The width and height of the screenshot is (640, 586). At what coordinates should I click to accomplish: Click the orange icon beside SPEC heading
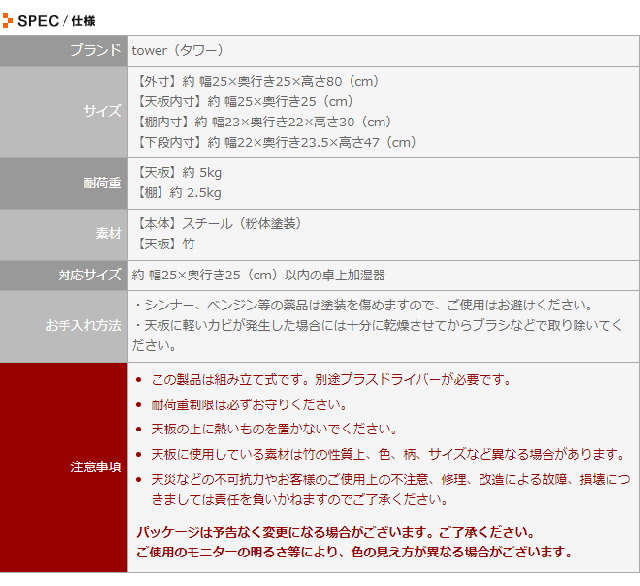8,20
